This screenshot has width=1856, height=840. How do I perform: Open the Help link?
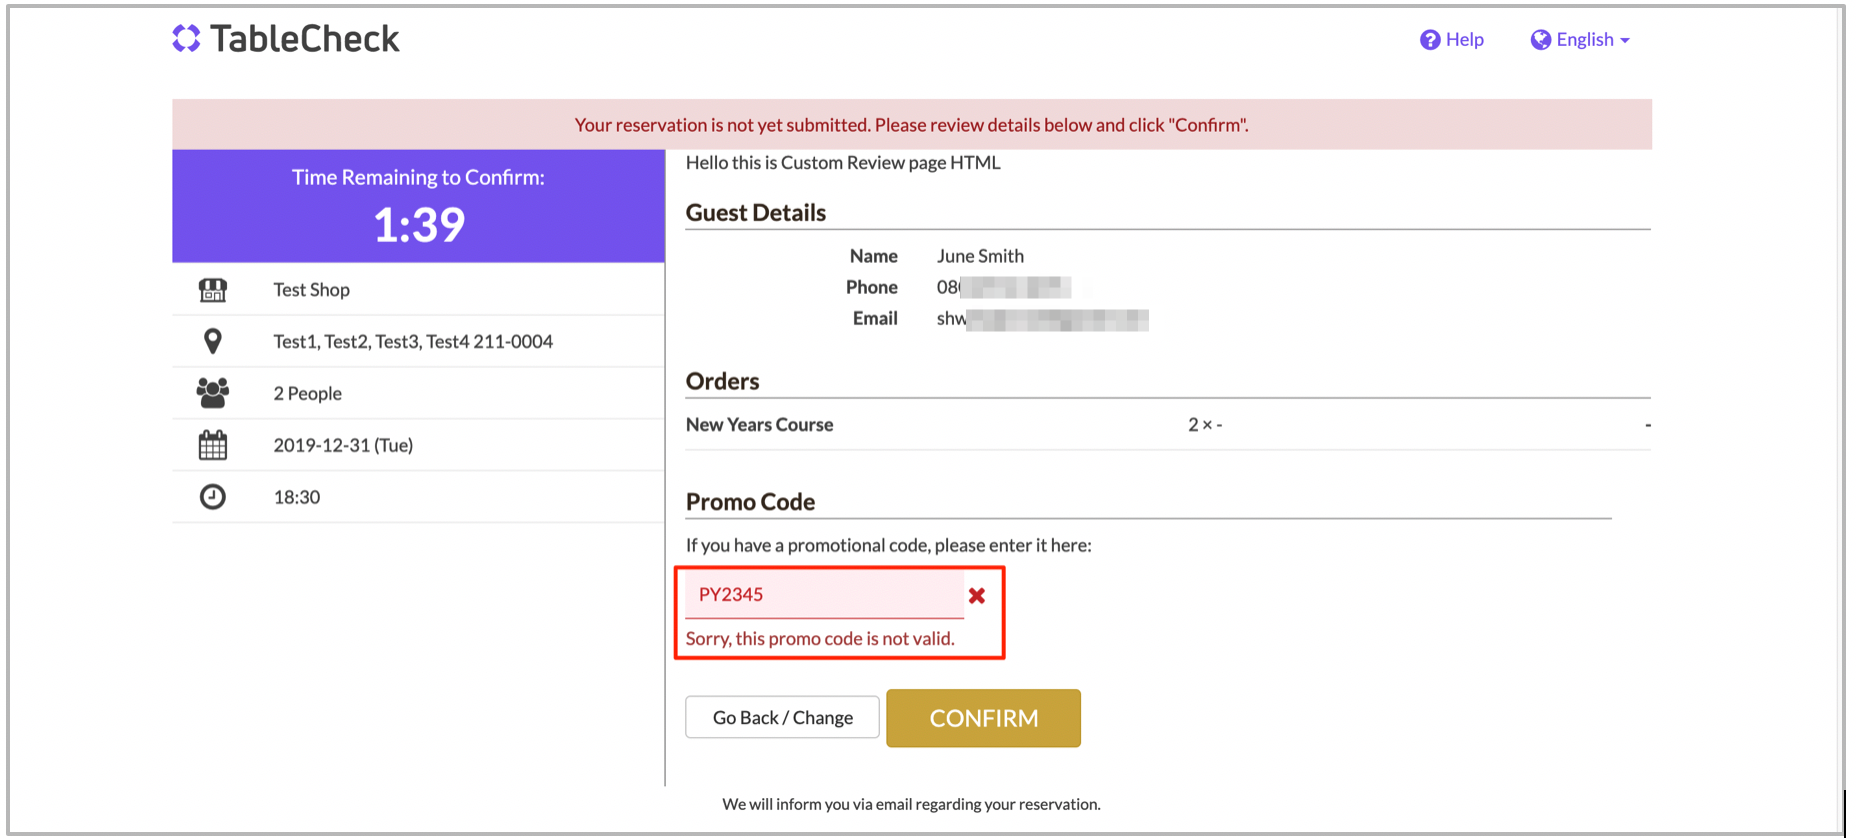coord(1452,40)
